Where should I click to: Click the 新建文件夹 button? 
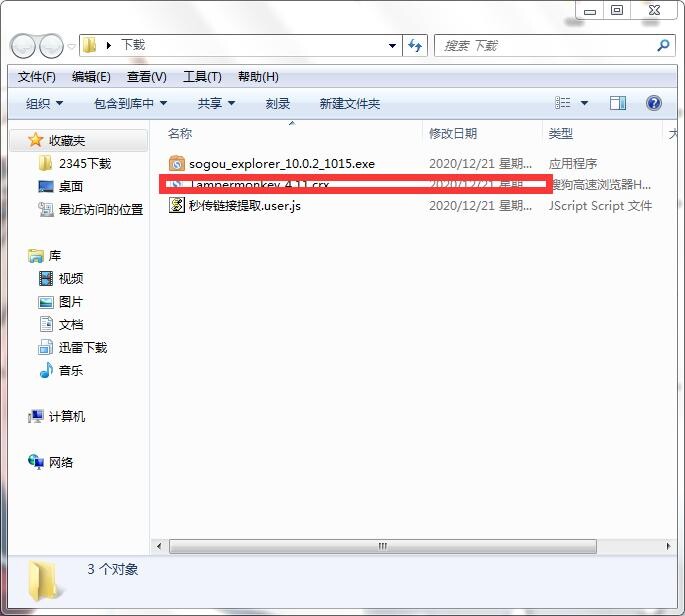[x=349, y=103]
